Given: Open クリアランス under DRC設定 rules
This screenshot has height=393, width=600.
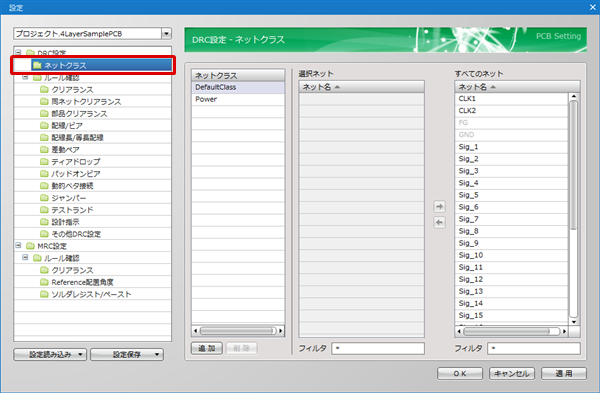Looking at the screenshot, I should pos(72,90).
